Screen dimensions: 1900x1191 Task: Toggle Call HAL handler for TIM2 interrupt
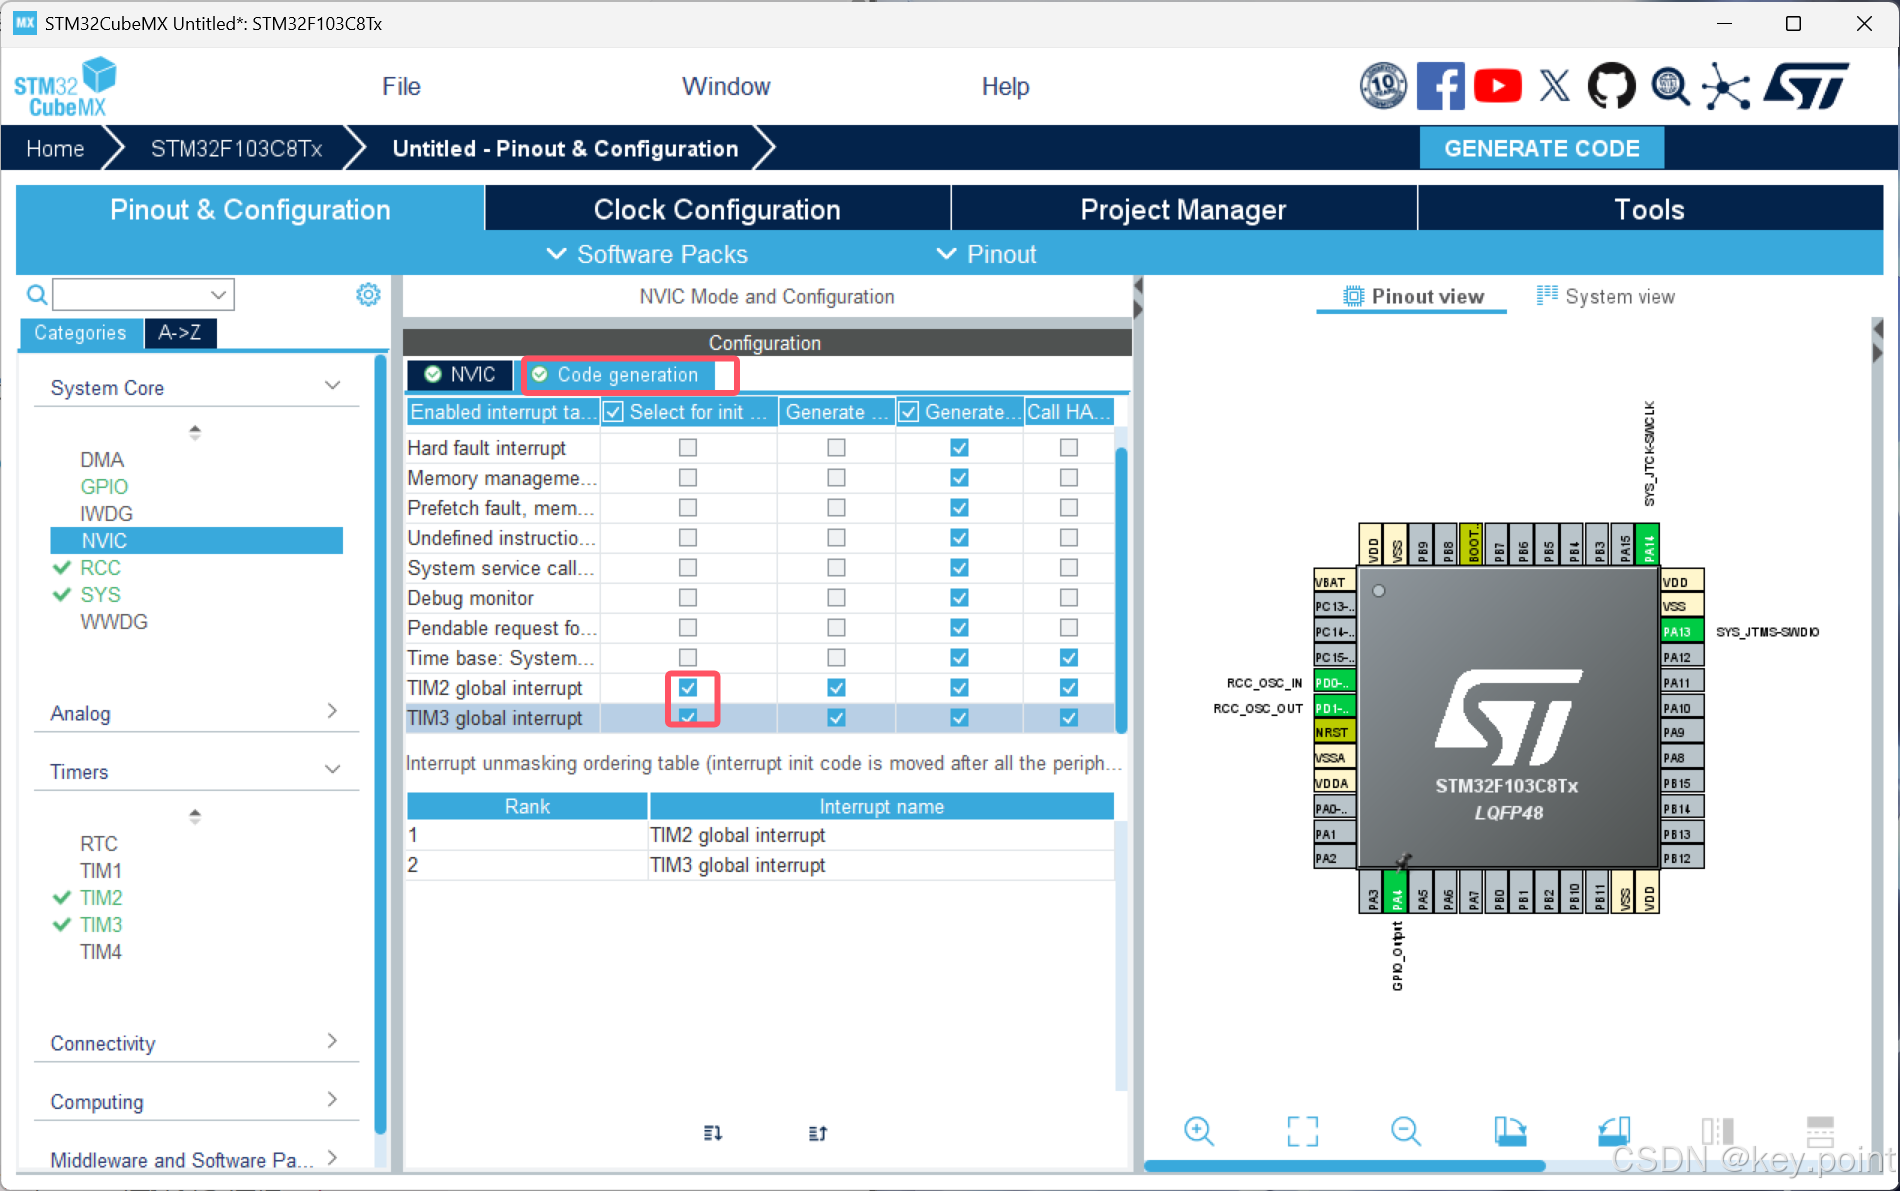coord(1069,688)
